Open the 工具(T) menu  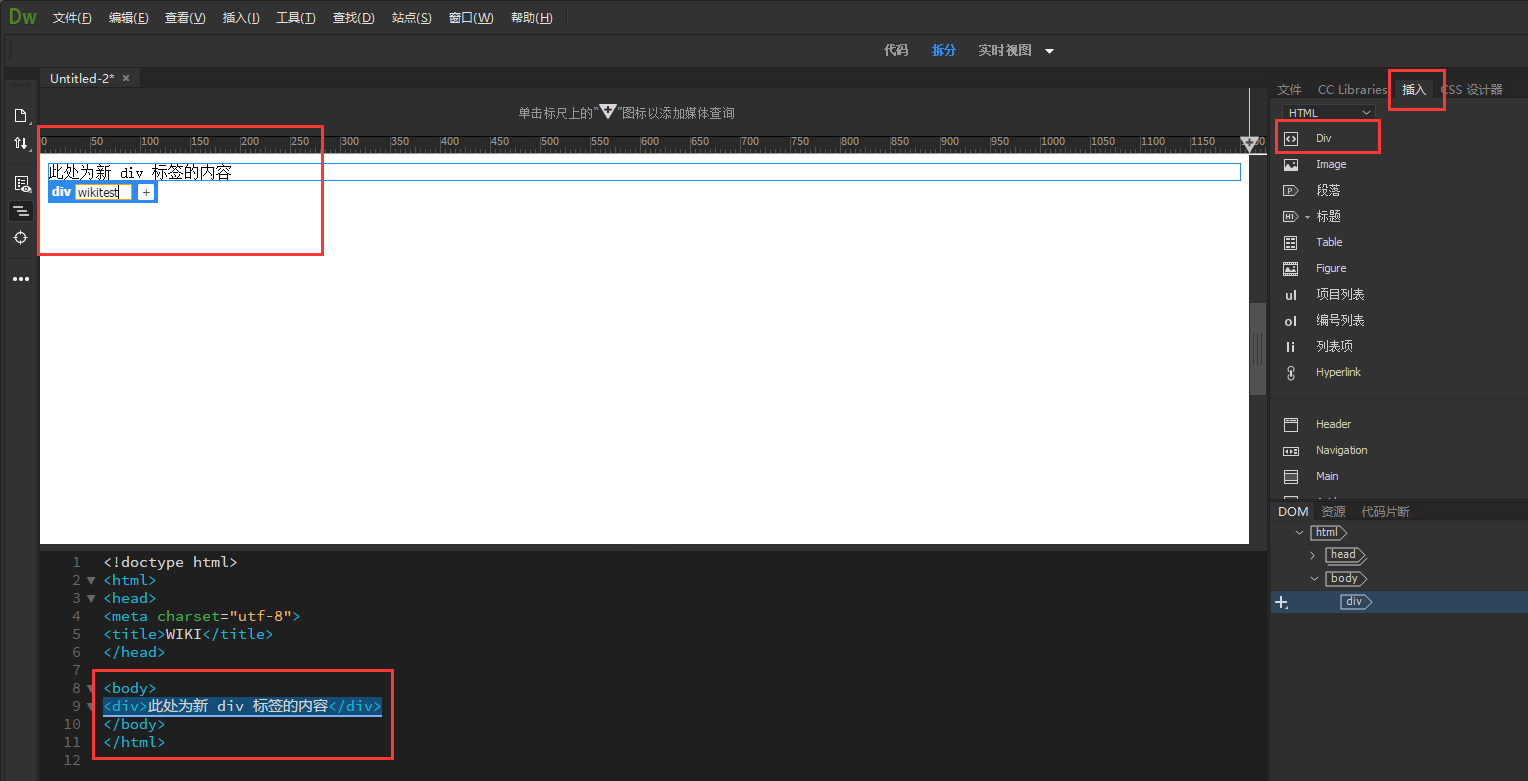296,18
